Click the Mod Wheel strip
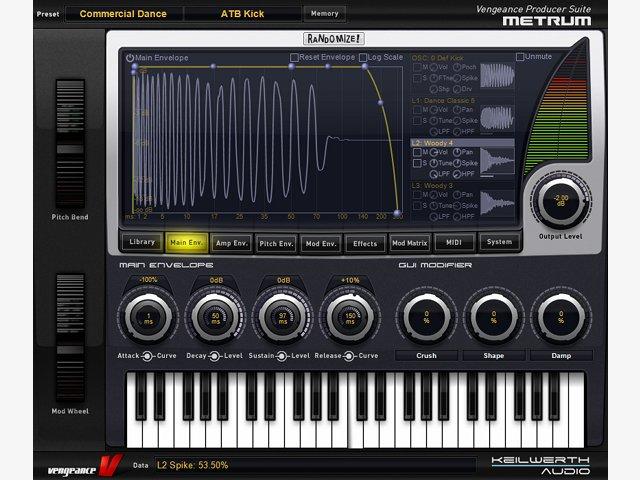 (70, 338)
